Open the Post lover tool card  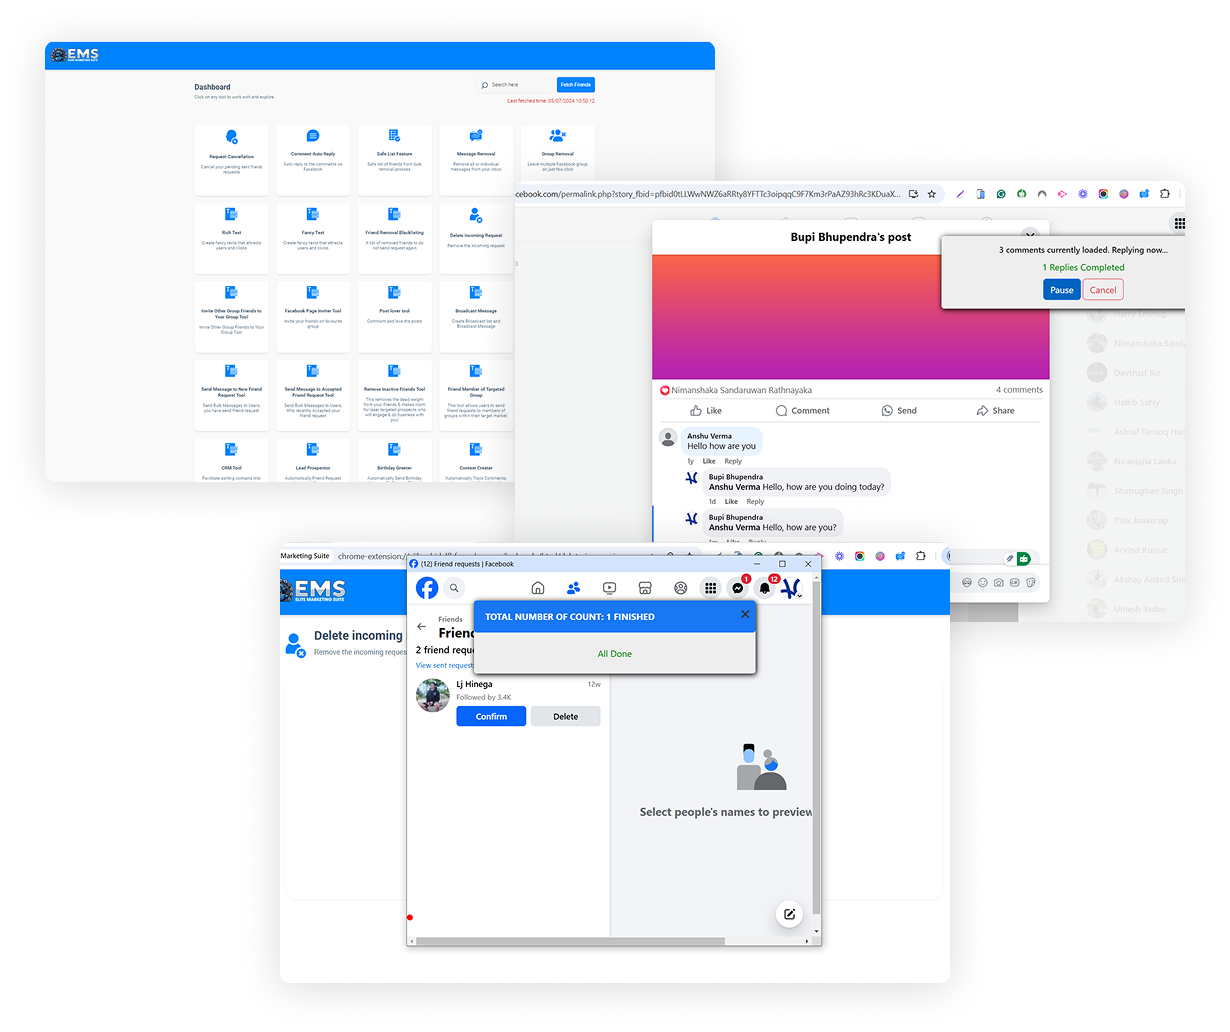coord(395,316)
